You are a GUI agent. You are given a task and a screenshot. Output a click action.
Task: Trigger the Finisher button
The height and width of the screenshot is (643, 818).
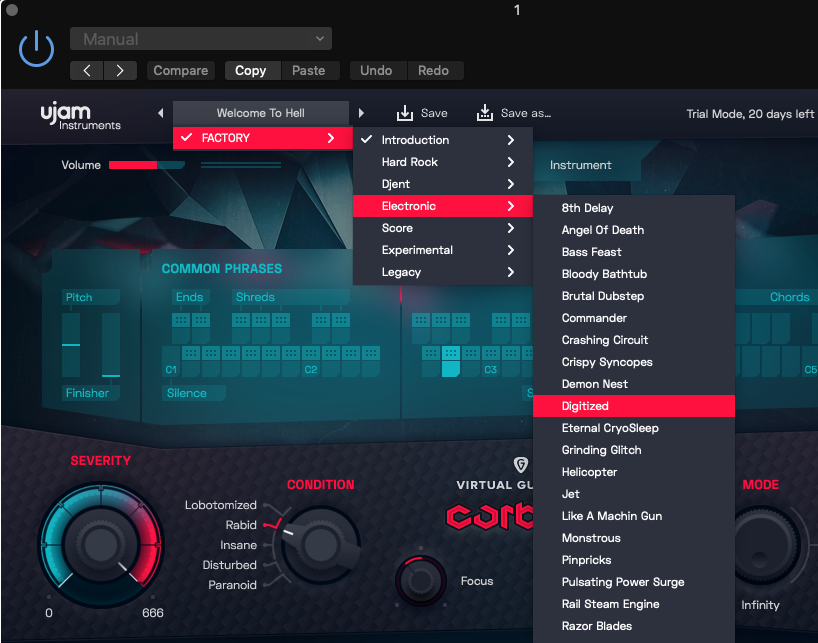90,393
